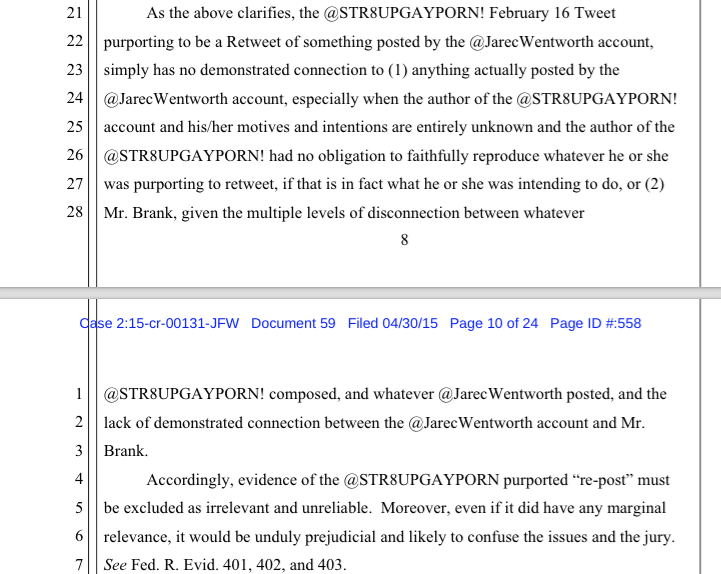Click "See Fed. R. Evid. 401, 402, and 403."
This screenshot has width=721, height=574.
click(x=225, y=565)
